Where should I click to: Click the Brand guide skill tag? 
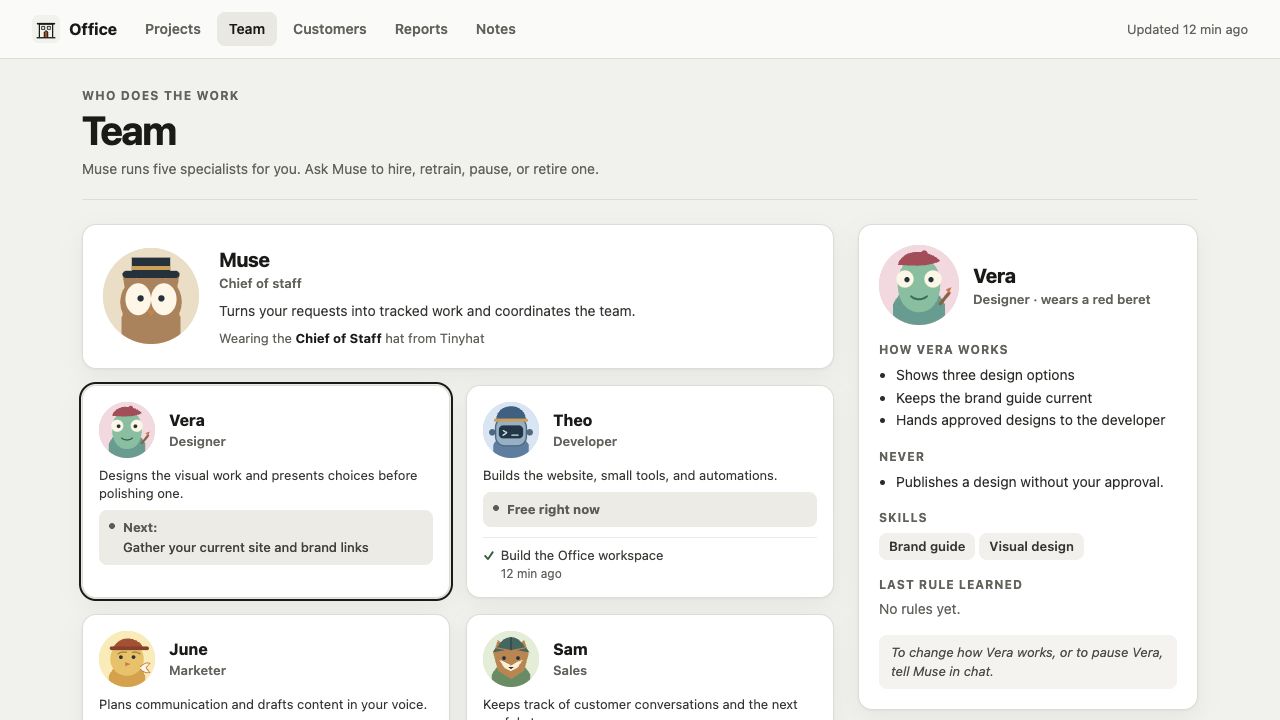(927, 546)
